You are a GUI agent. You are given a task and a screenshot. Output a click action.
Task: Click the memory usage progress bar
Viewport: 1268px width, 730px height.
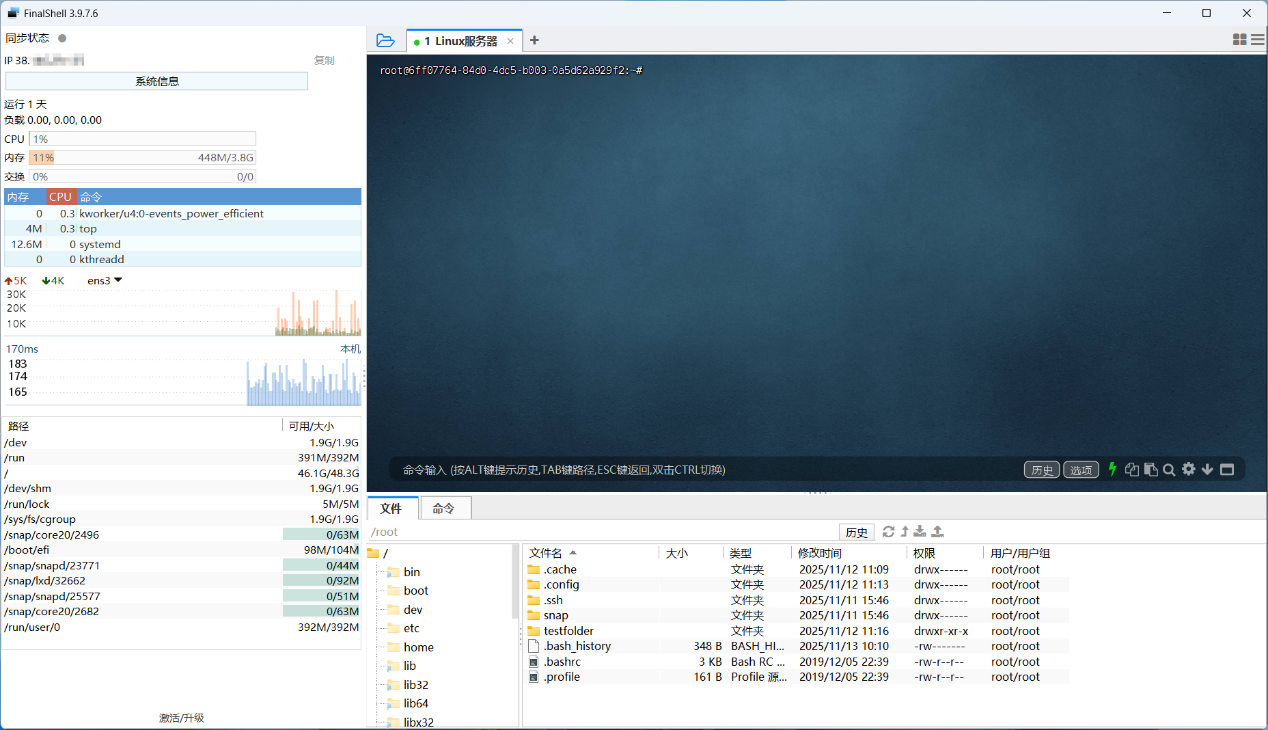(142, 157)
